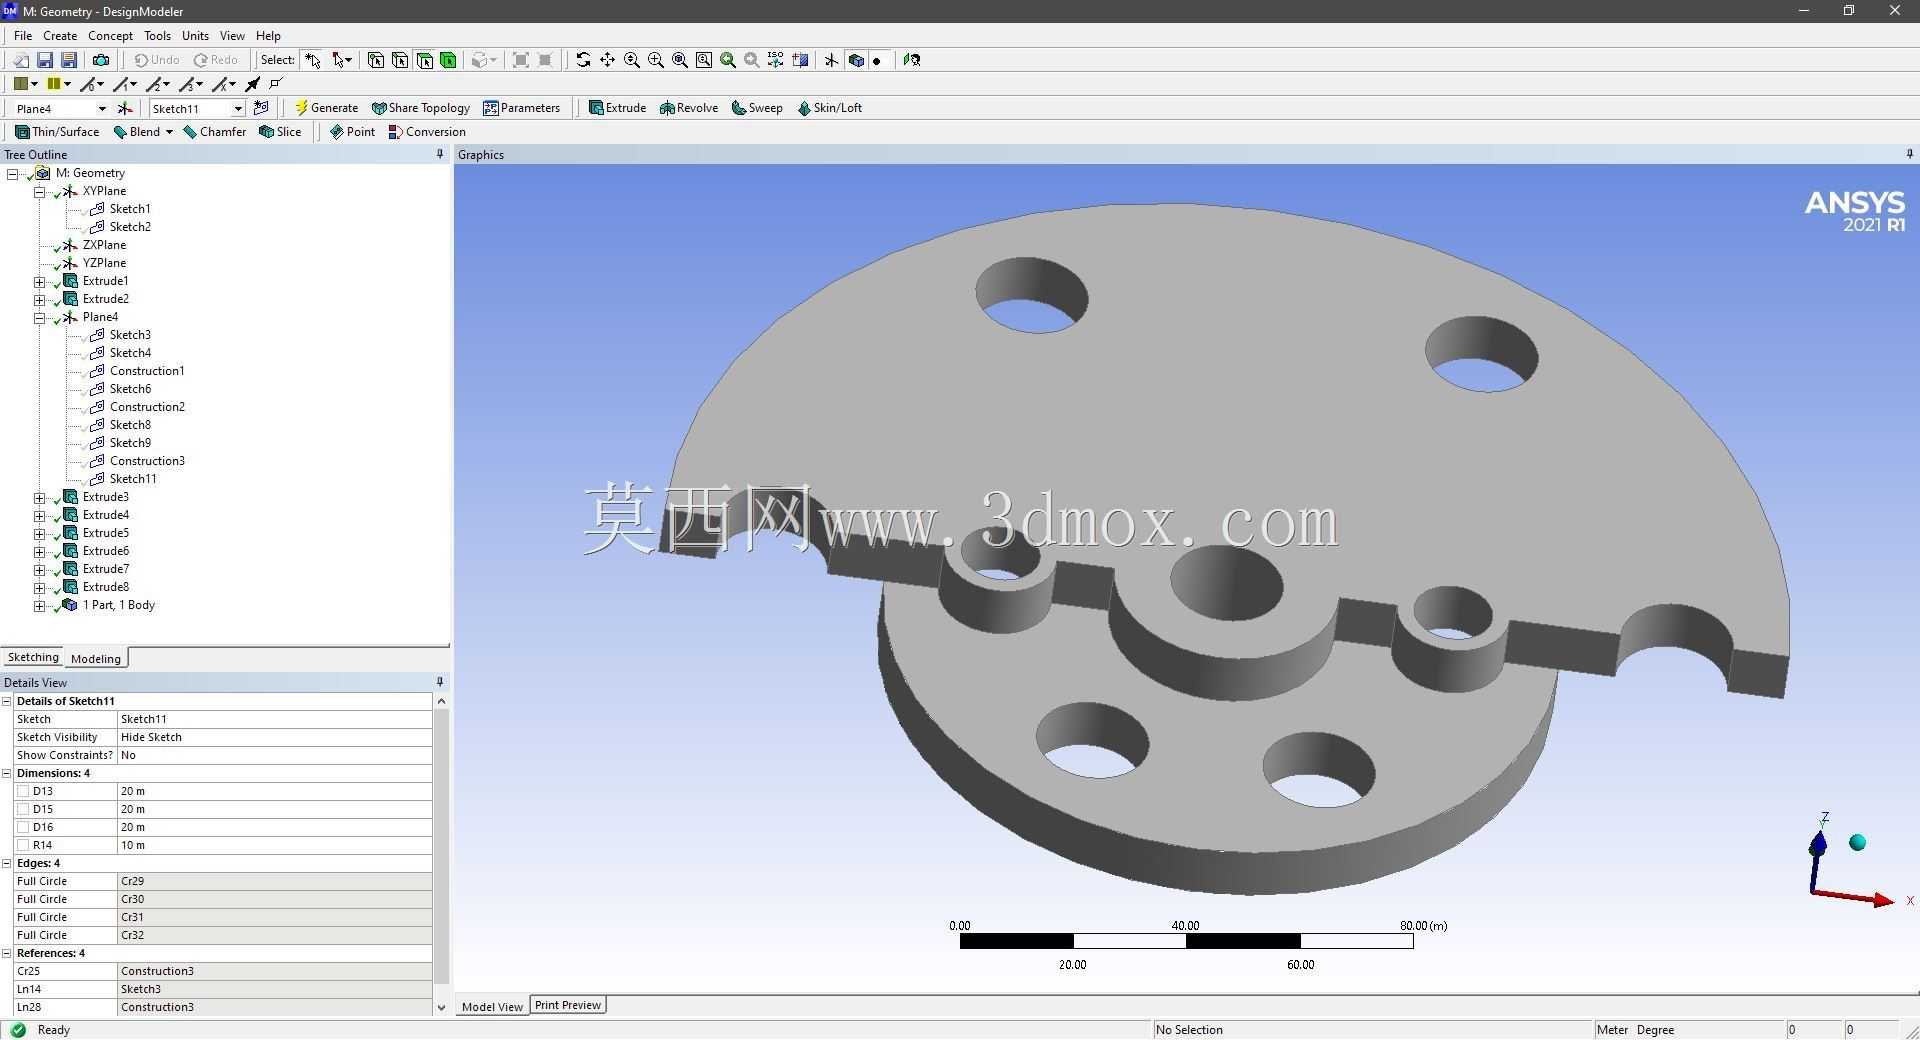
Task: Click the red X axis of triad
Action: (1856, 897)
